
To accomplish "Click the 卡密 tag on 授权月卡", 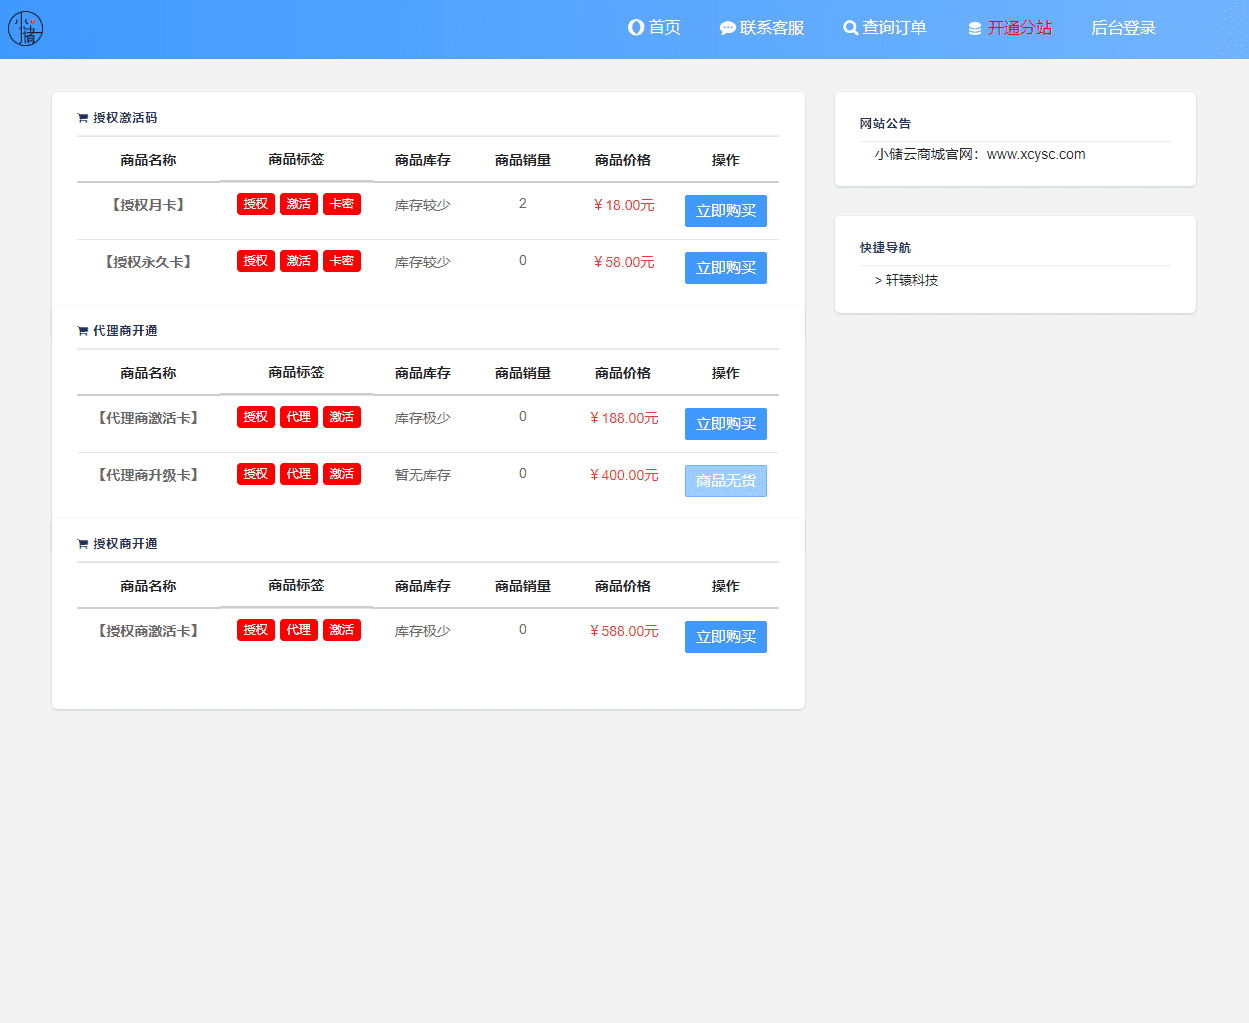I will click(341, 204).
